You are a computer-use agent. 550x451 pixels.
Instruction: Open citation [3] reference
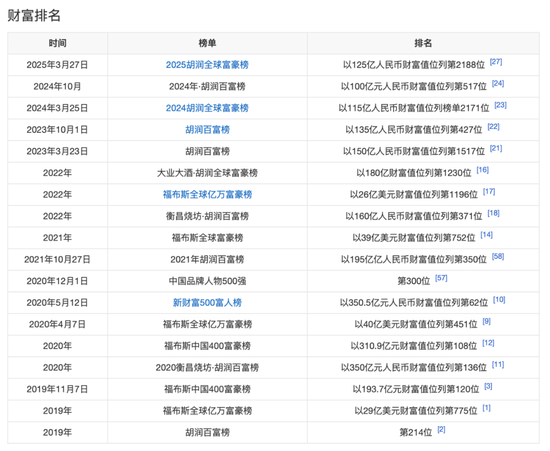tap(488, 386)
